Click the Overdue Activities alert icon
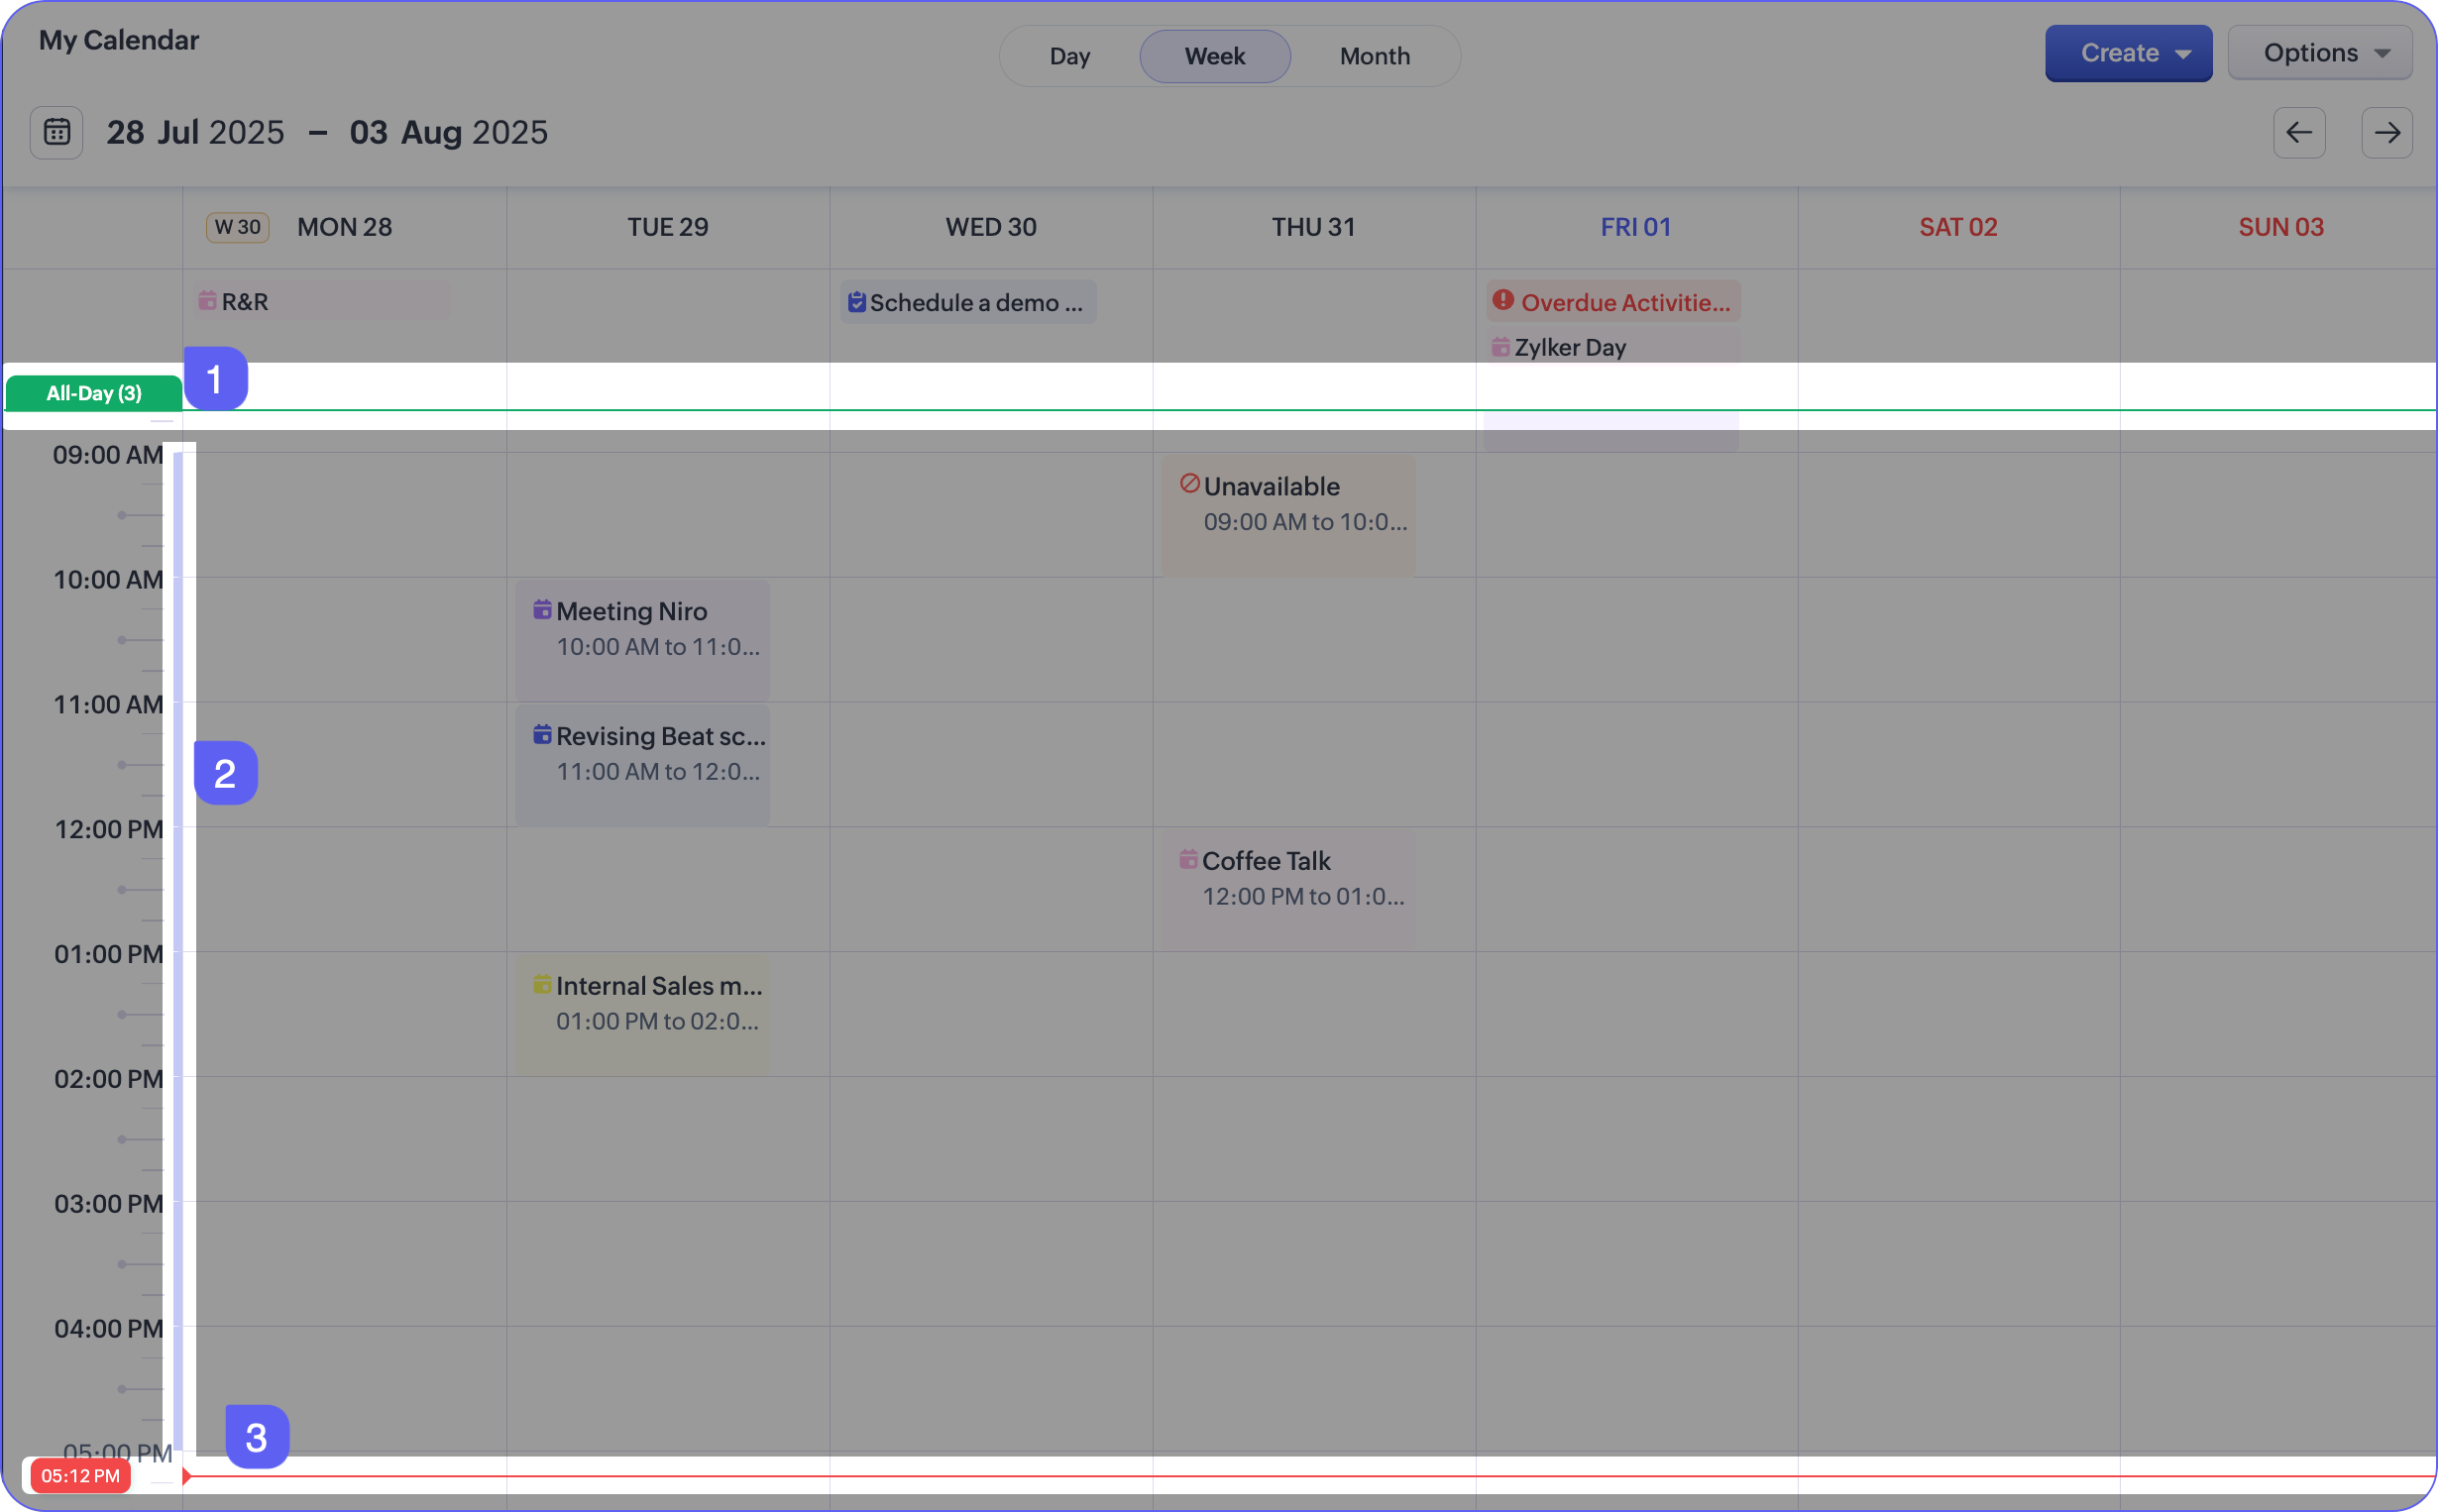Viewport: 2438px width, 1512px height. 1502,300
